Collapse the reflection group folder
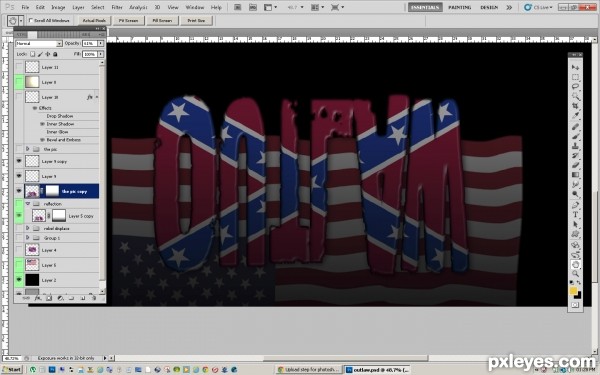600x375 pixels. pos(28,204)
